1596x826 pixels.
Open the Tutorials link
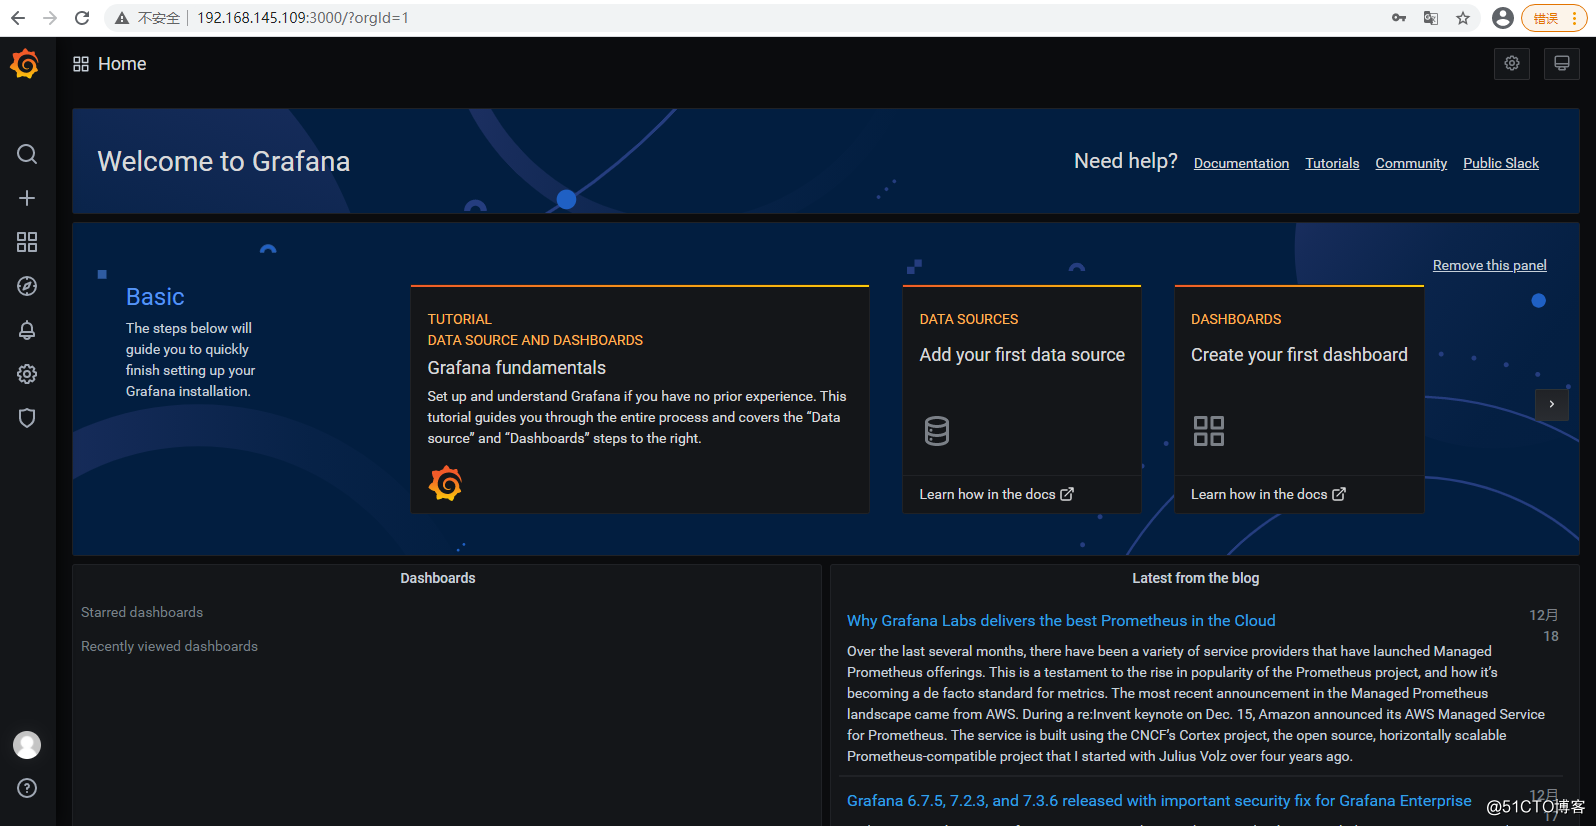pos(1332,163)
